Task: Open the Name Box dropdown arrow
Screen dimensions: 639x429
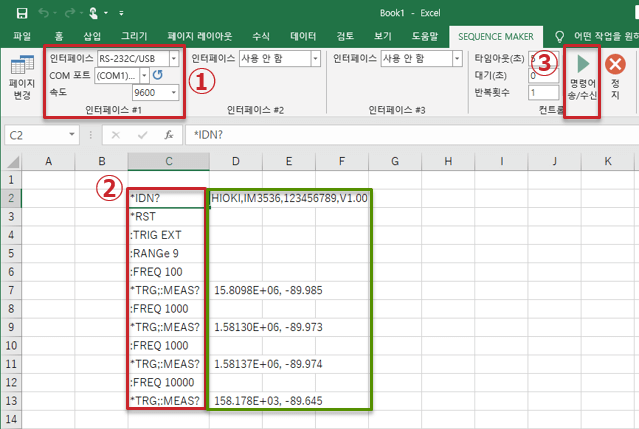Action: (x=72, y=134)
